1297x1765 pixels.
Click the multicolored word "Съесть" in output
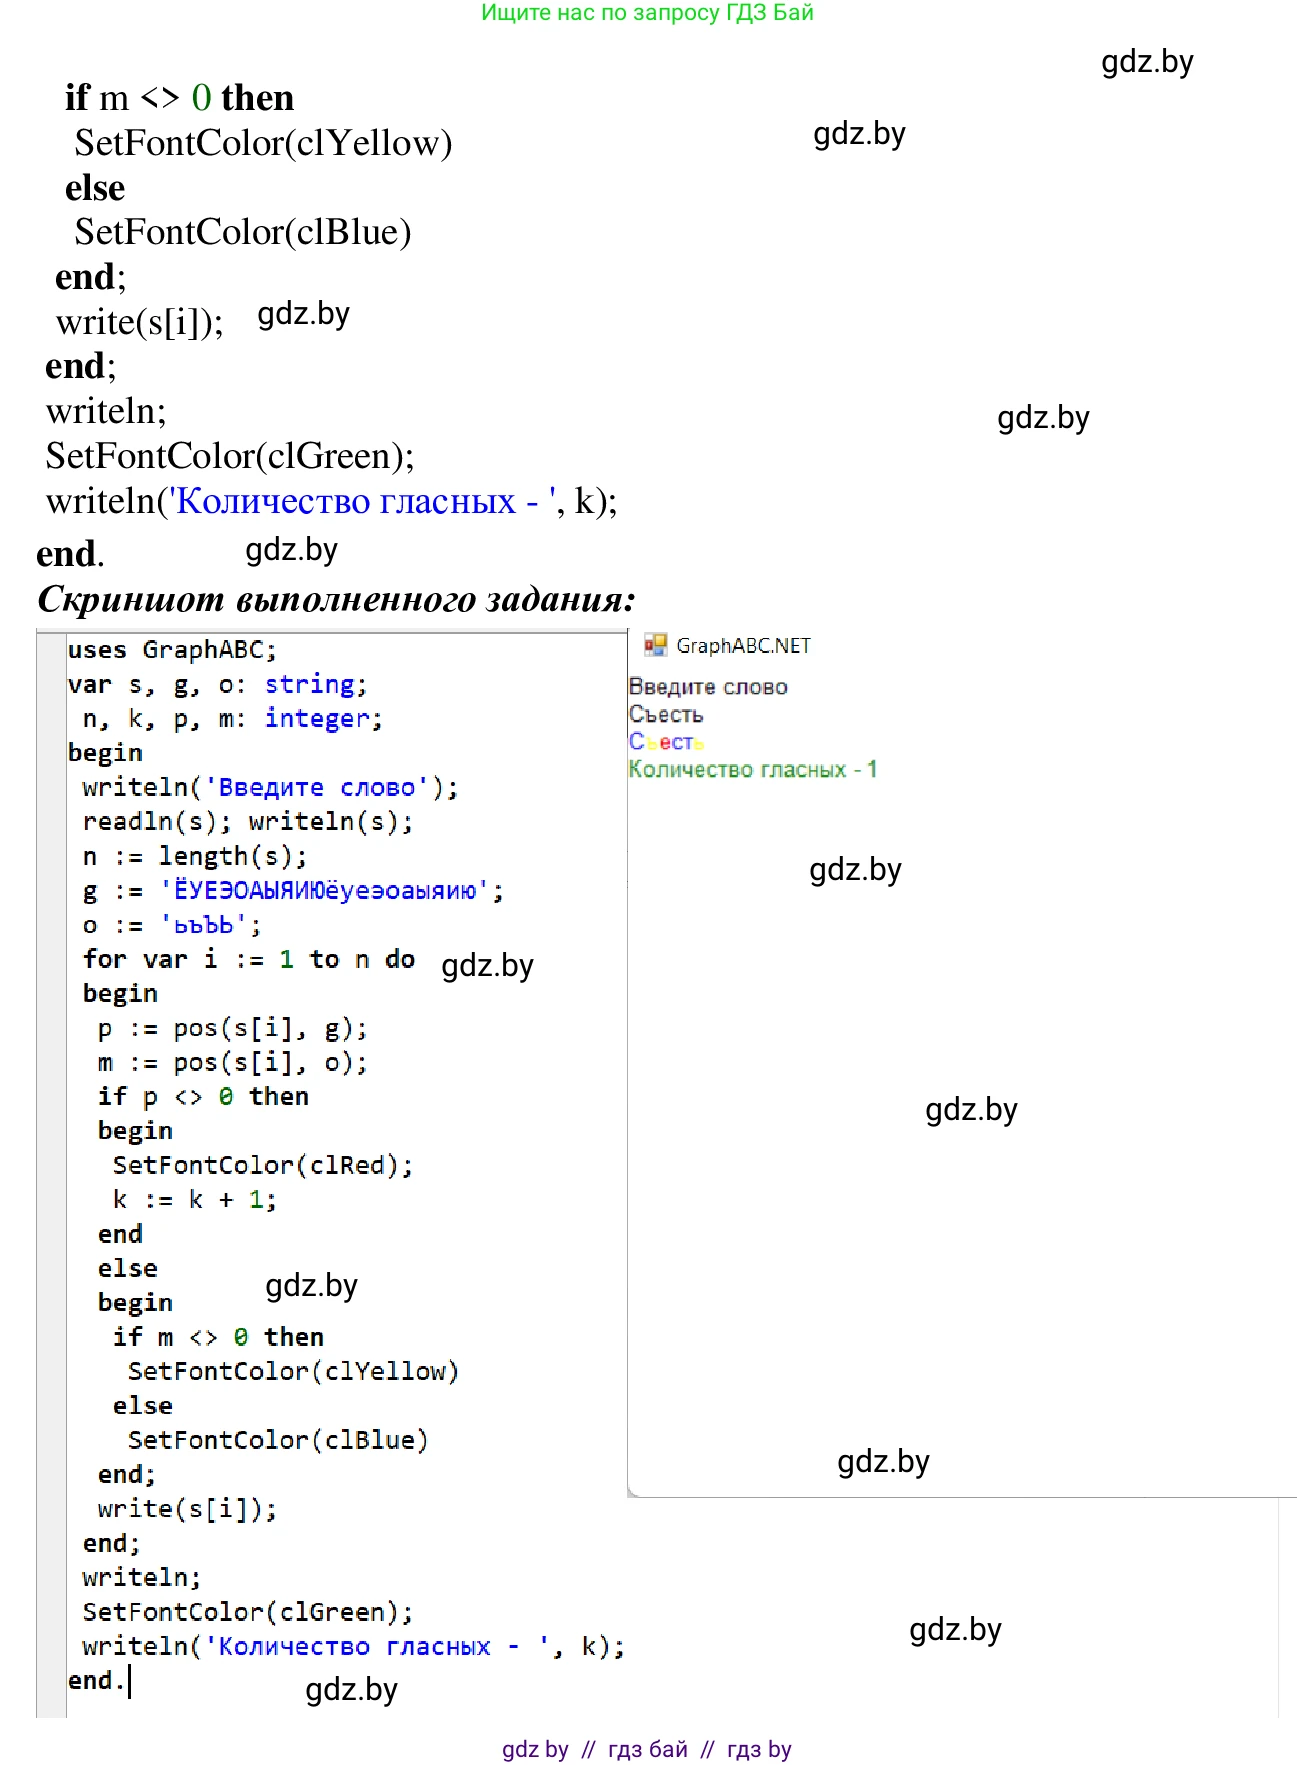coord(666,742)
